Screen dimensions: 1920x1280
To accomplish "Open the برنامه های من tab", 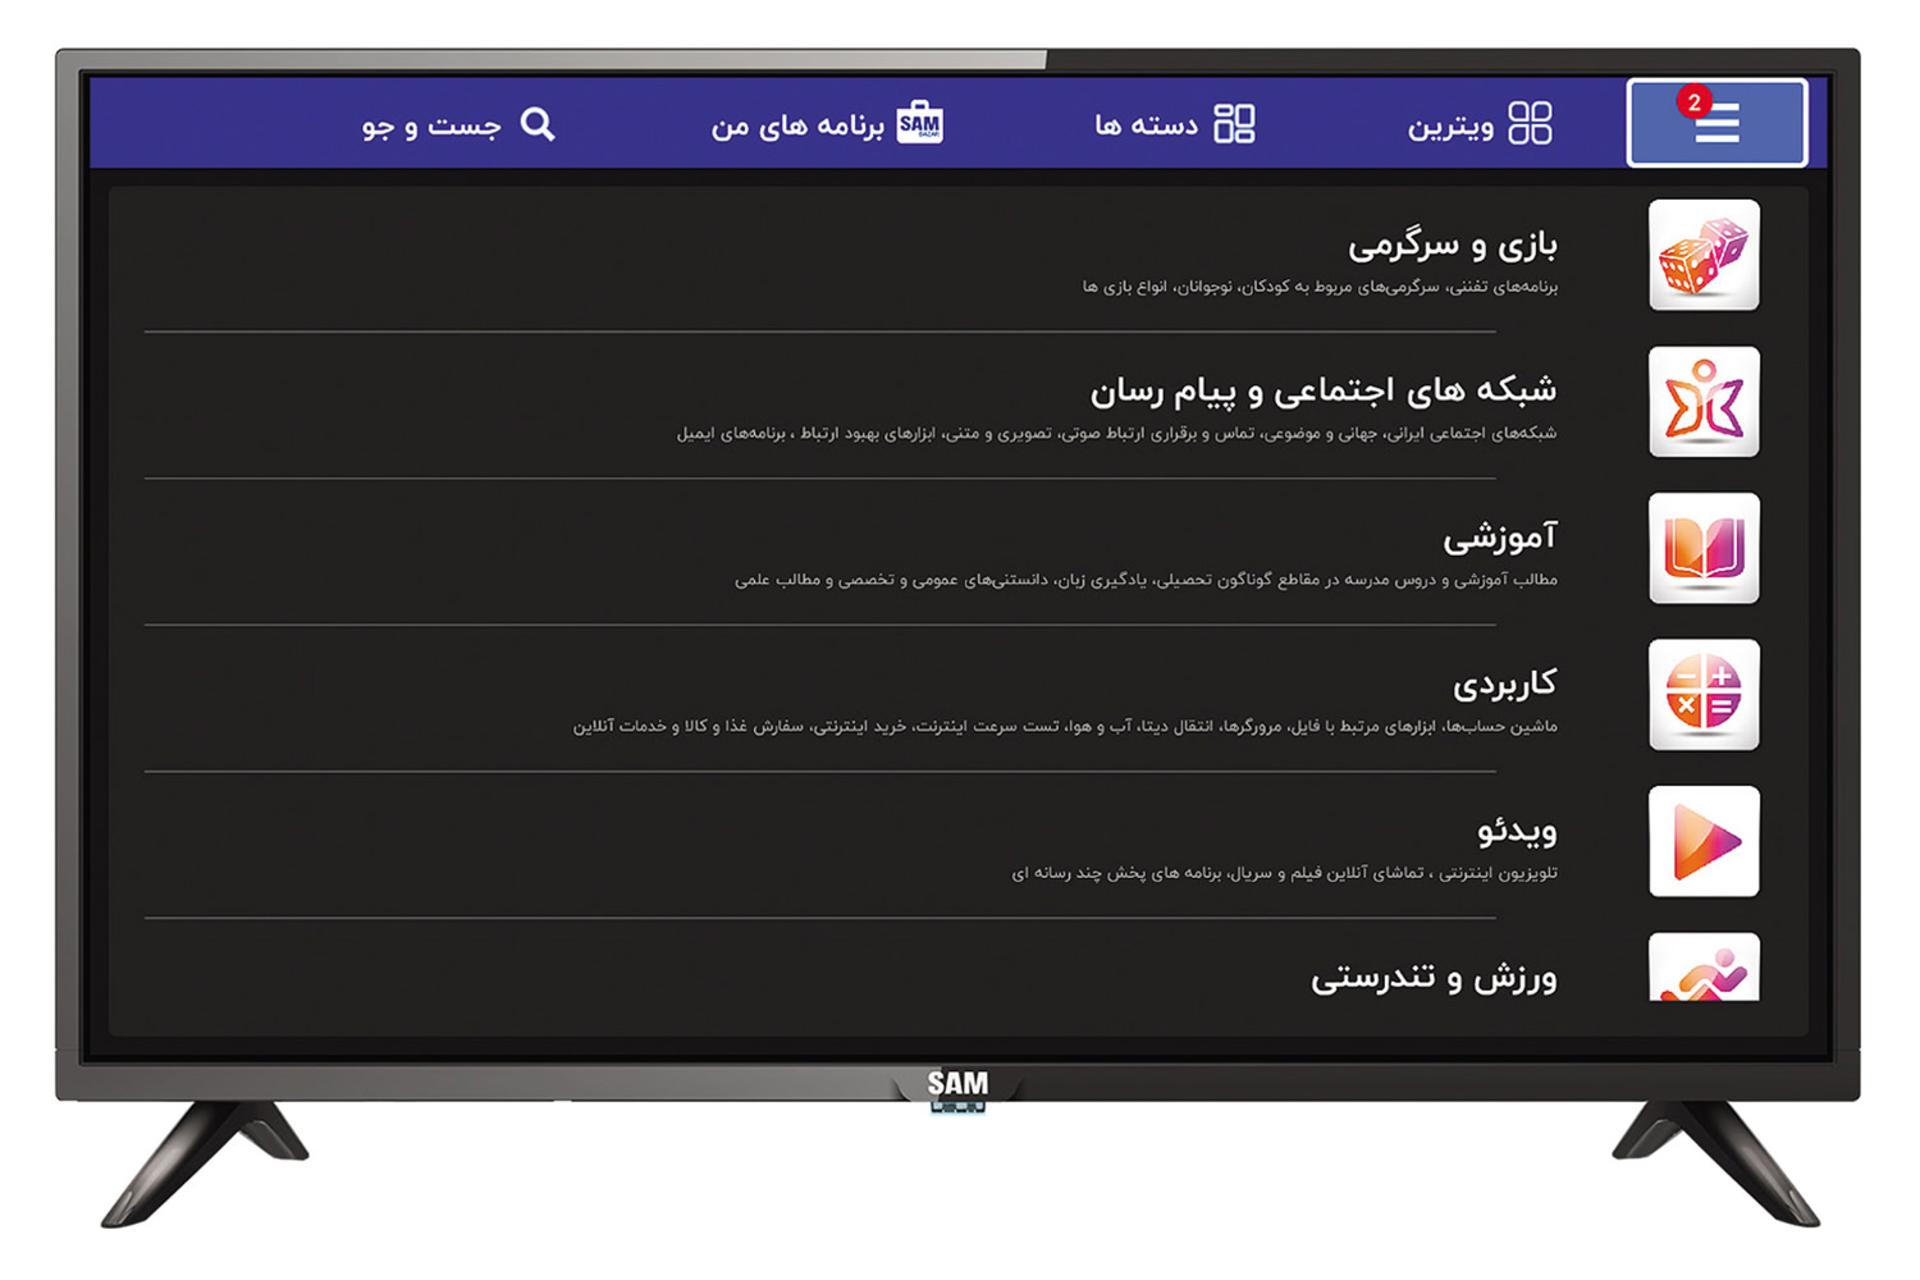I will (797, 126).
